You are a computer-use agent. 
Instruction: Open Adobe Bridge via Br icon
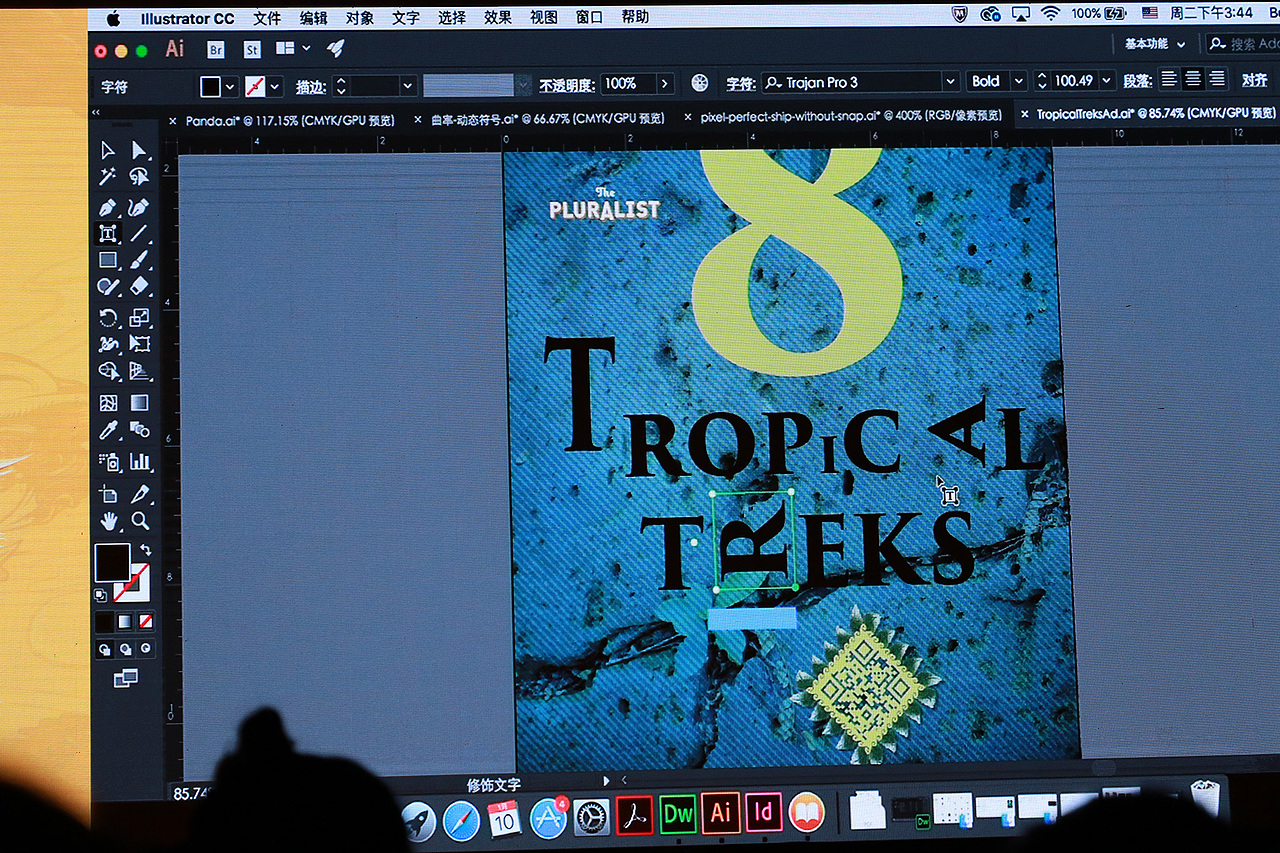215,49
